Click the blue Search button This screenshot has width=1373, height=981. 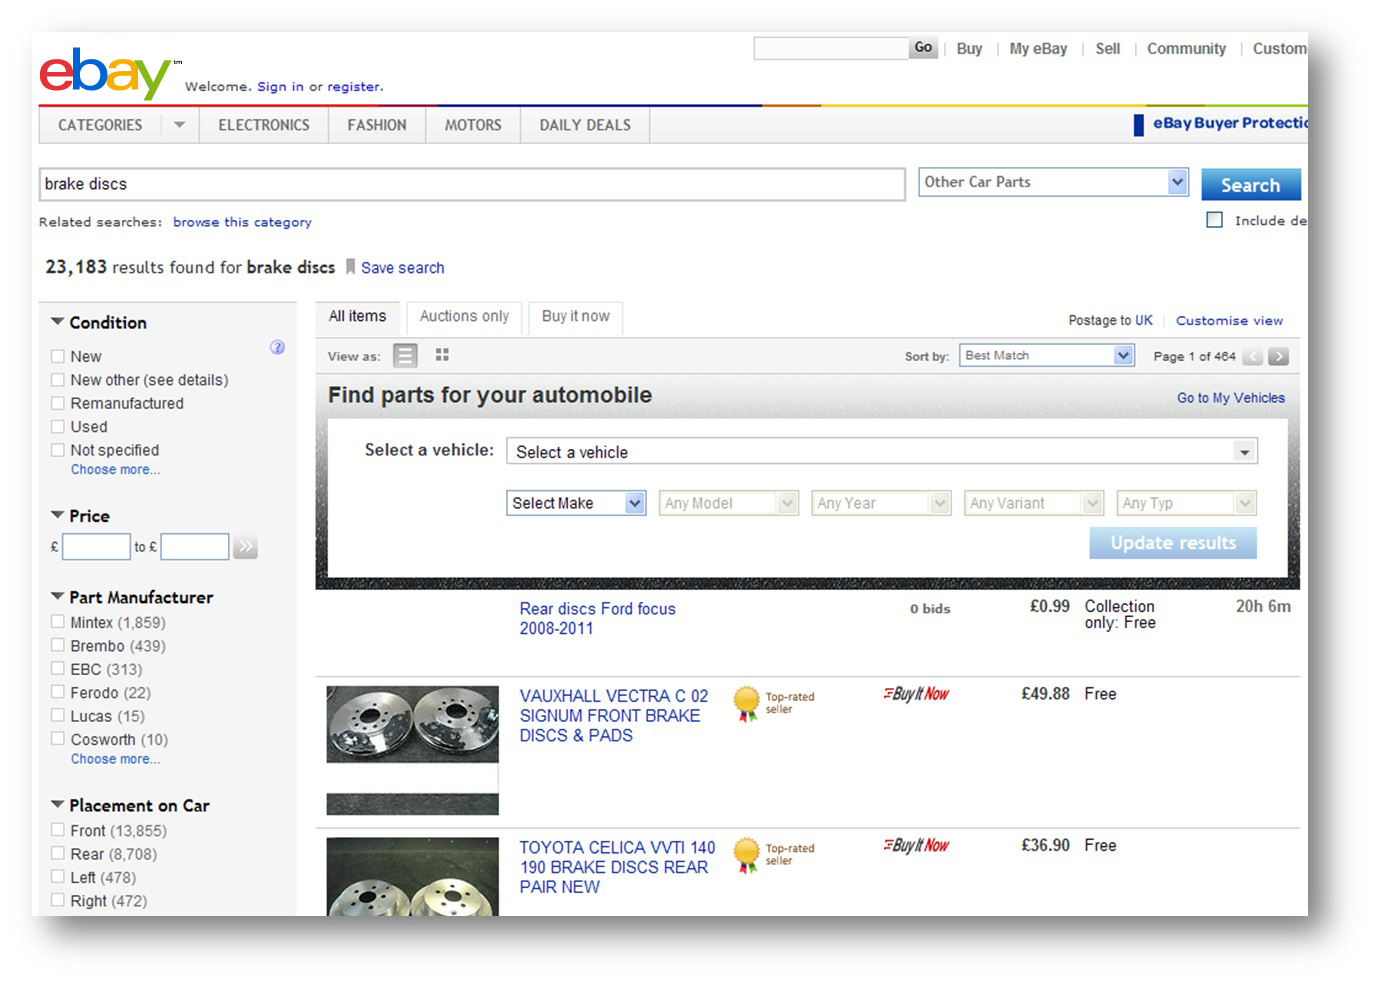point(1250,185)
